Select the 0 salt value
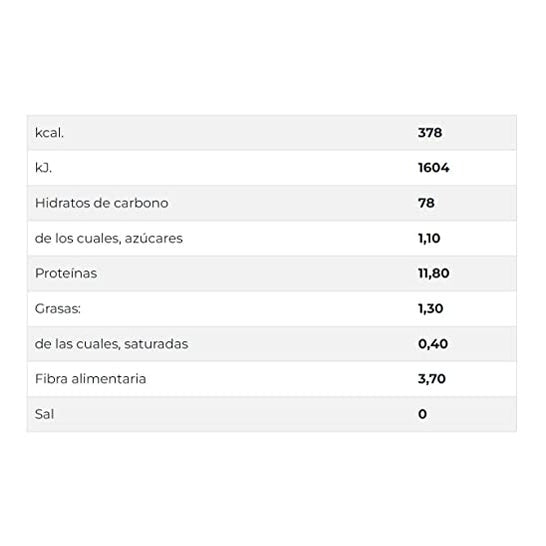Screen dimensions: 546x546 point(422,414)
